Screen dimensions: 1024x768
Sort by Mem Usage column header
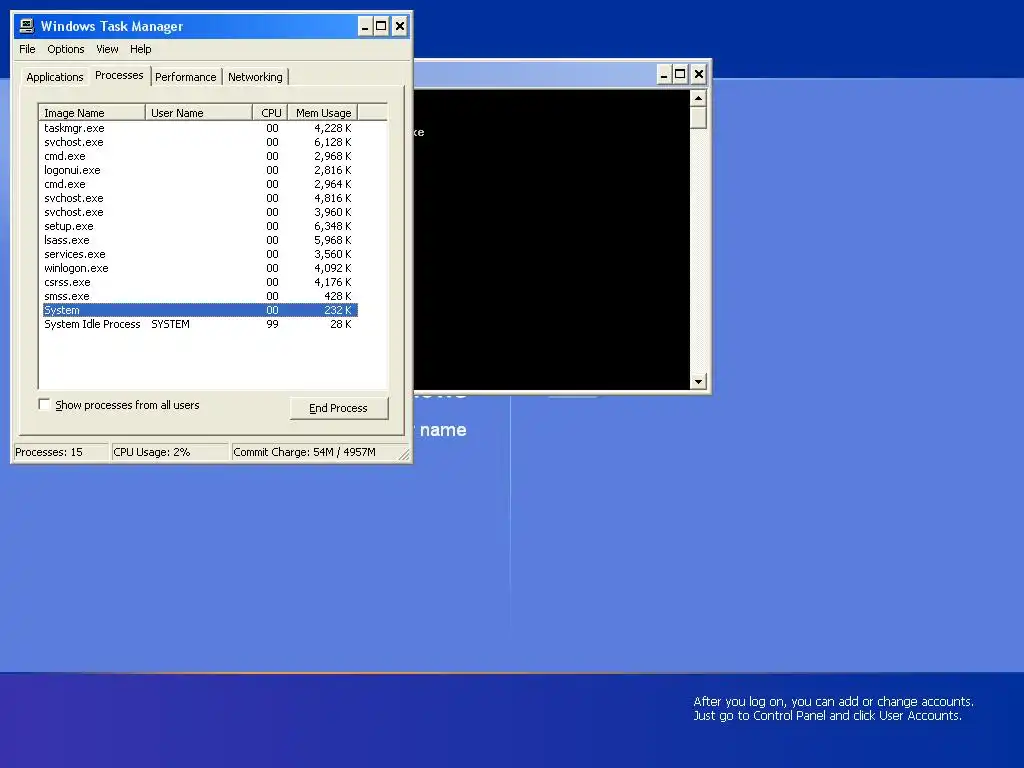(x=323, y=113)
